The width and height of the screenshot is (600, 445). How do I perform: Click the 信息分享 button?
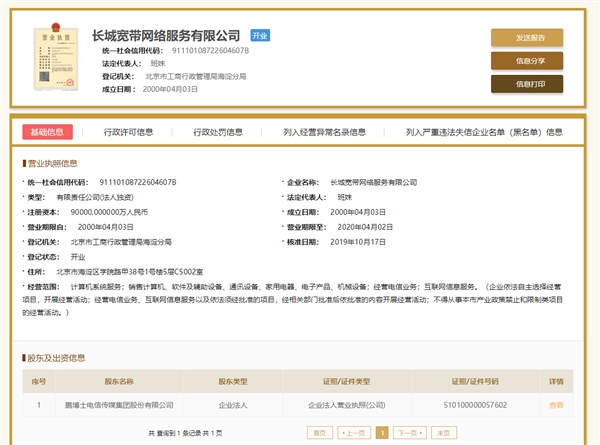[527, 61]
